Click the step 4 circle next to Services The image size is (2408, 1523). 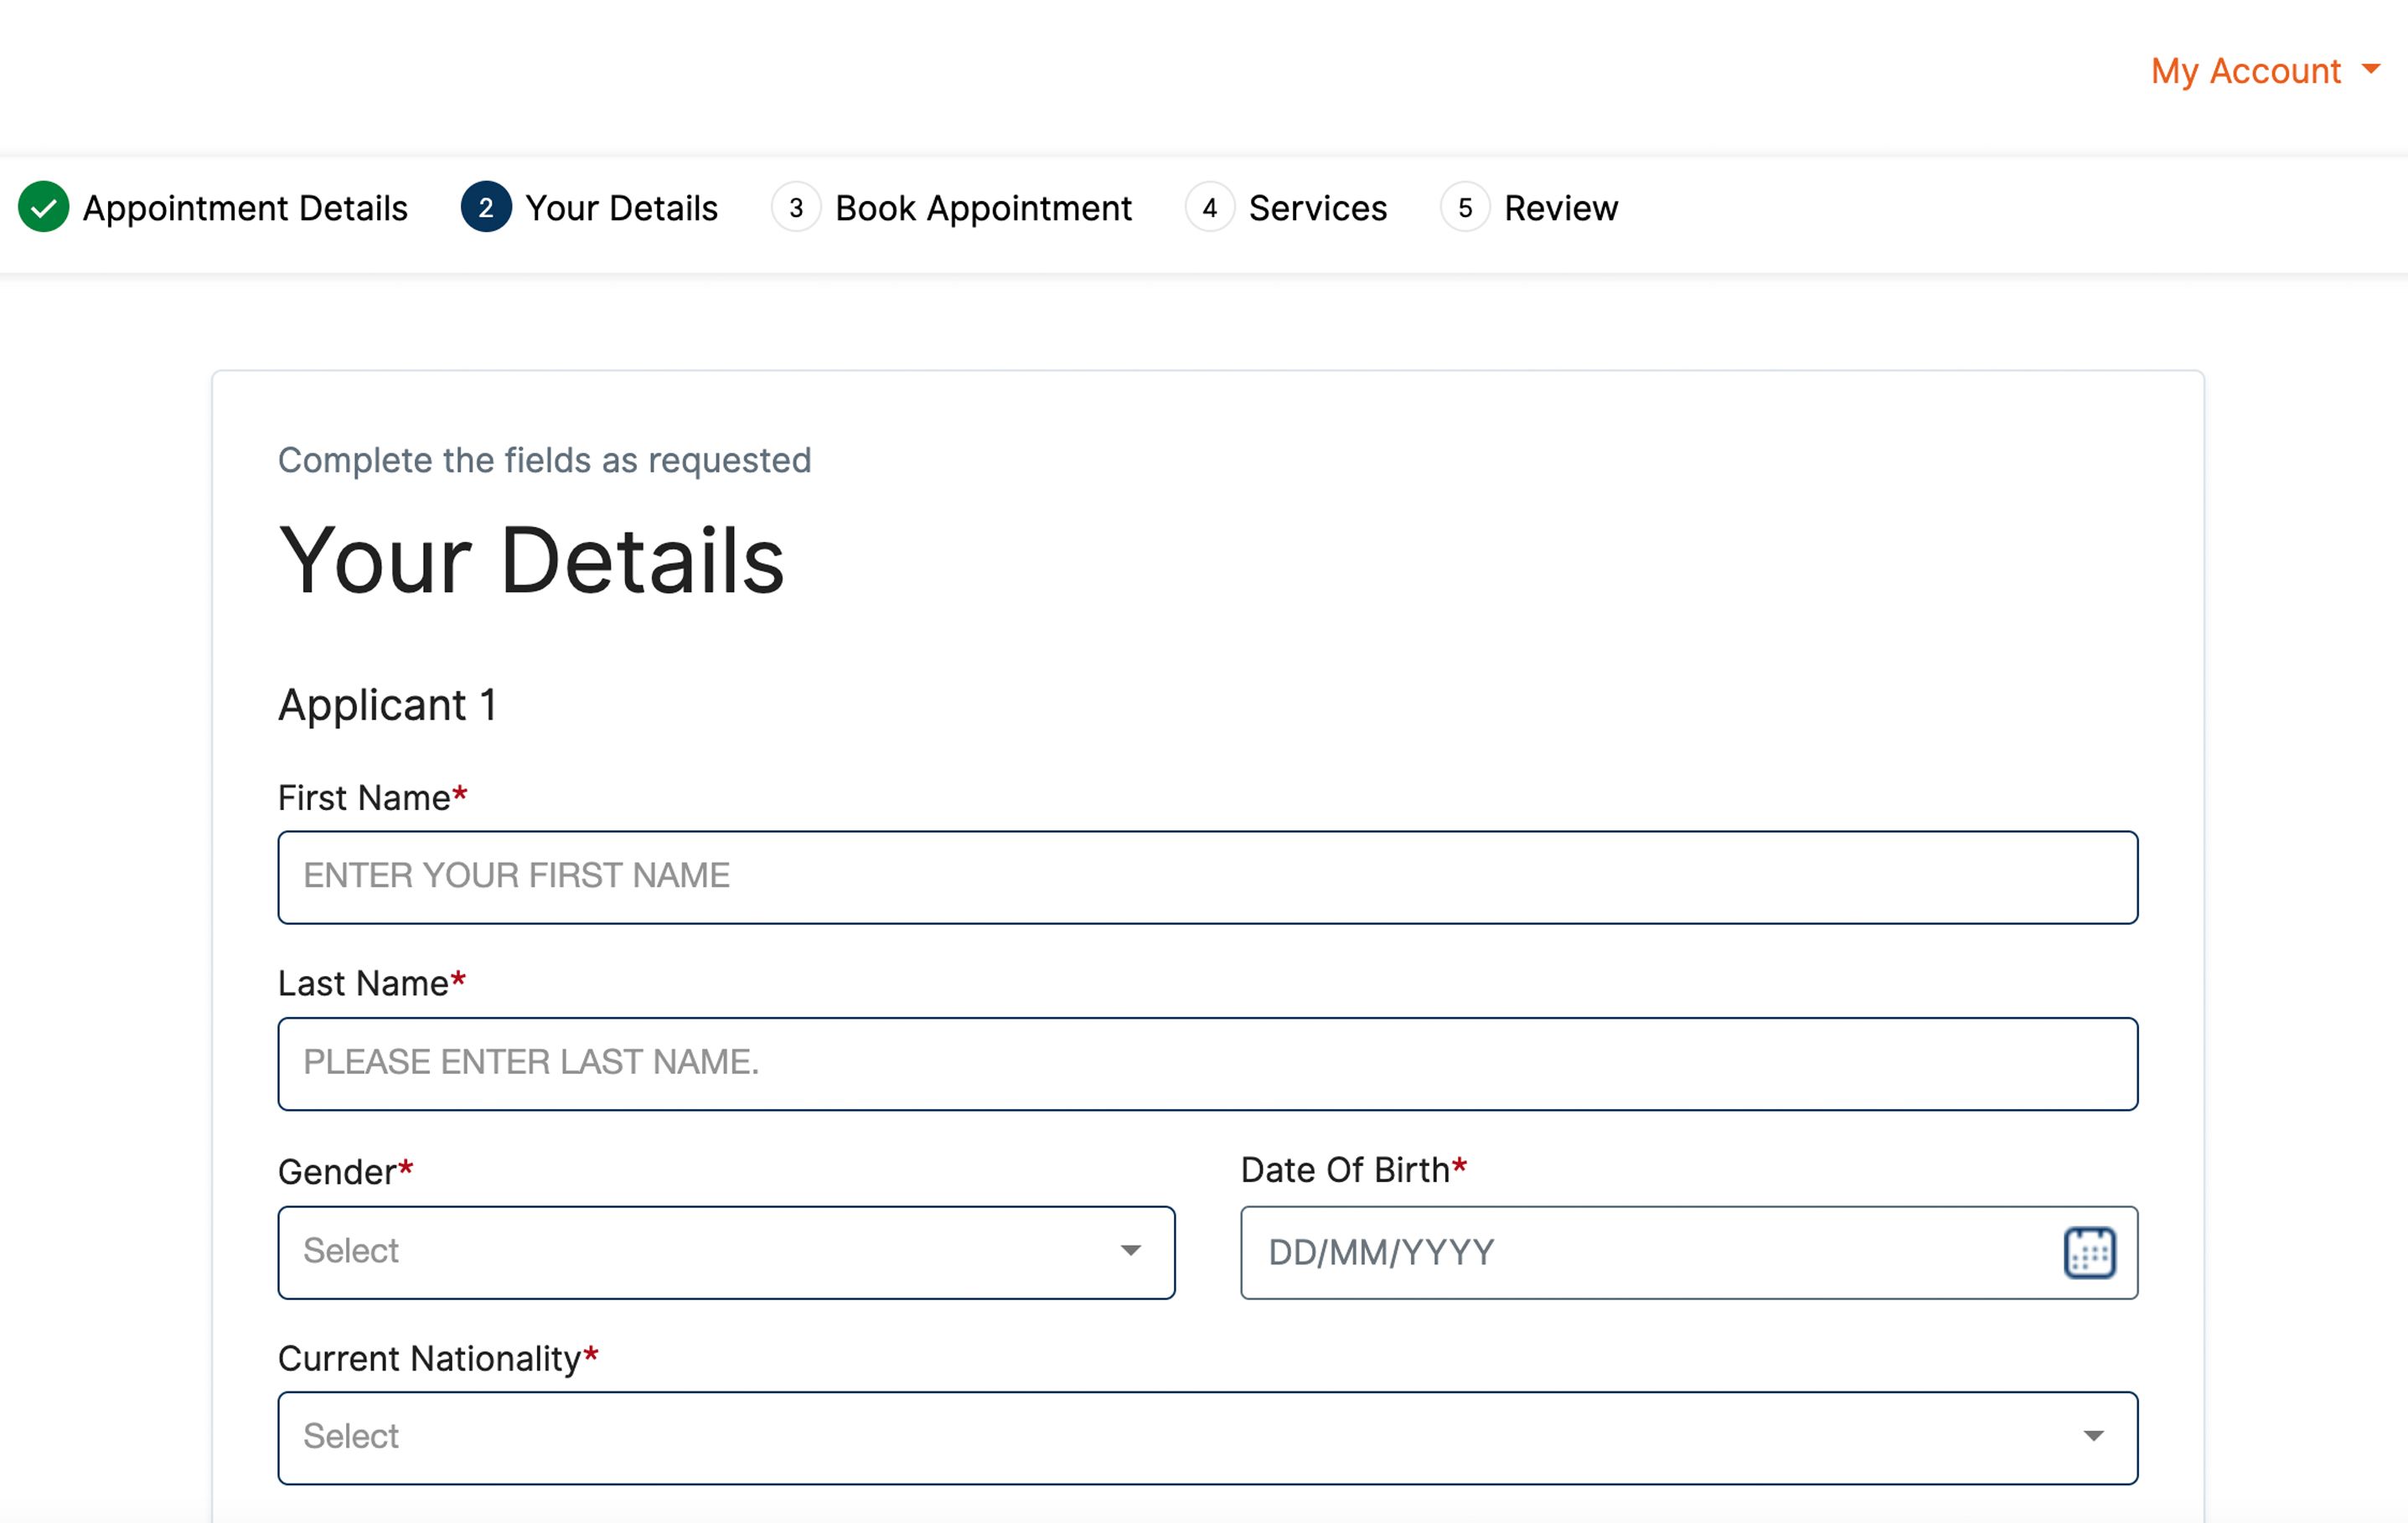pos(1210,208)
